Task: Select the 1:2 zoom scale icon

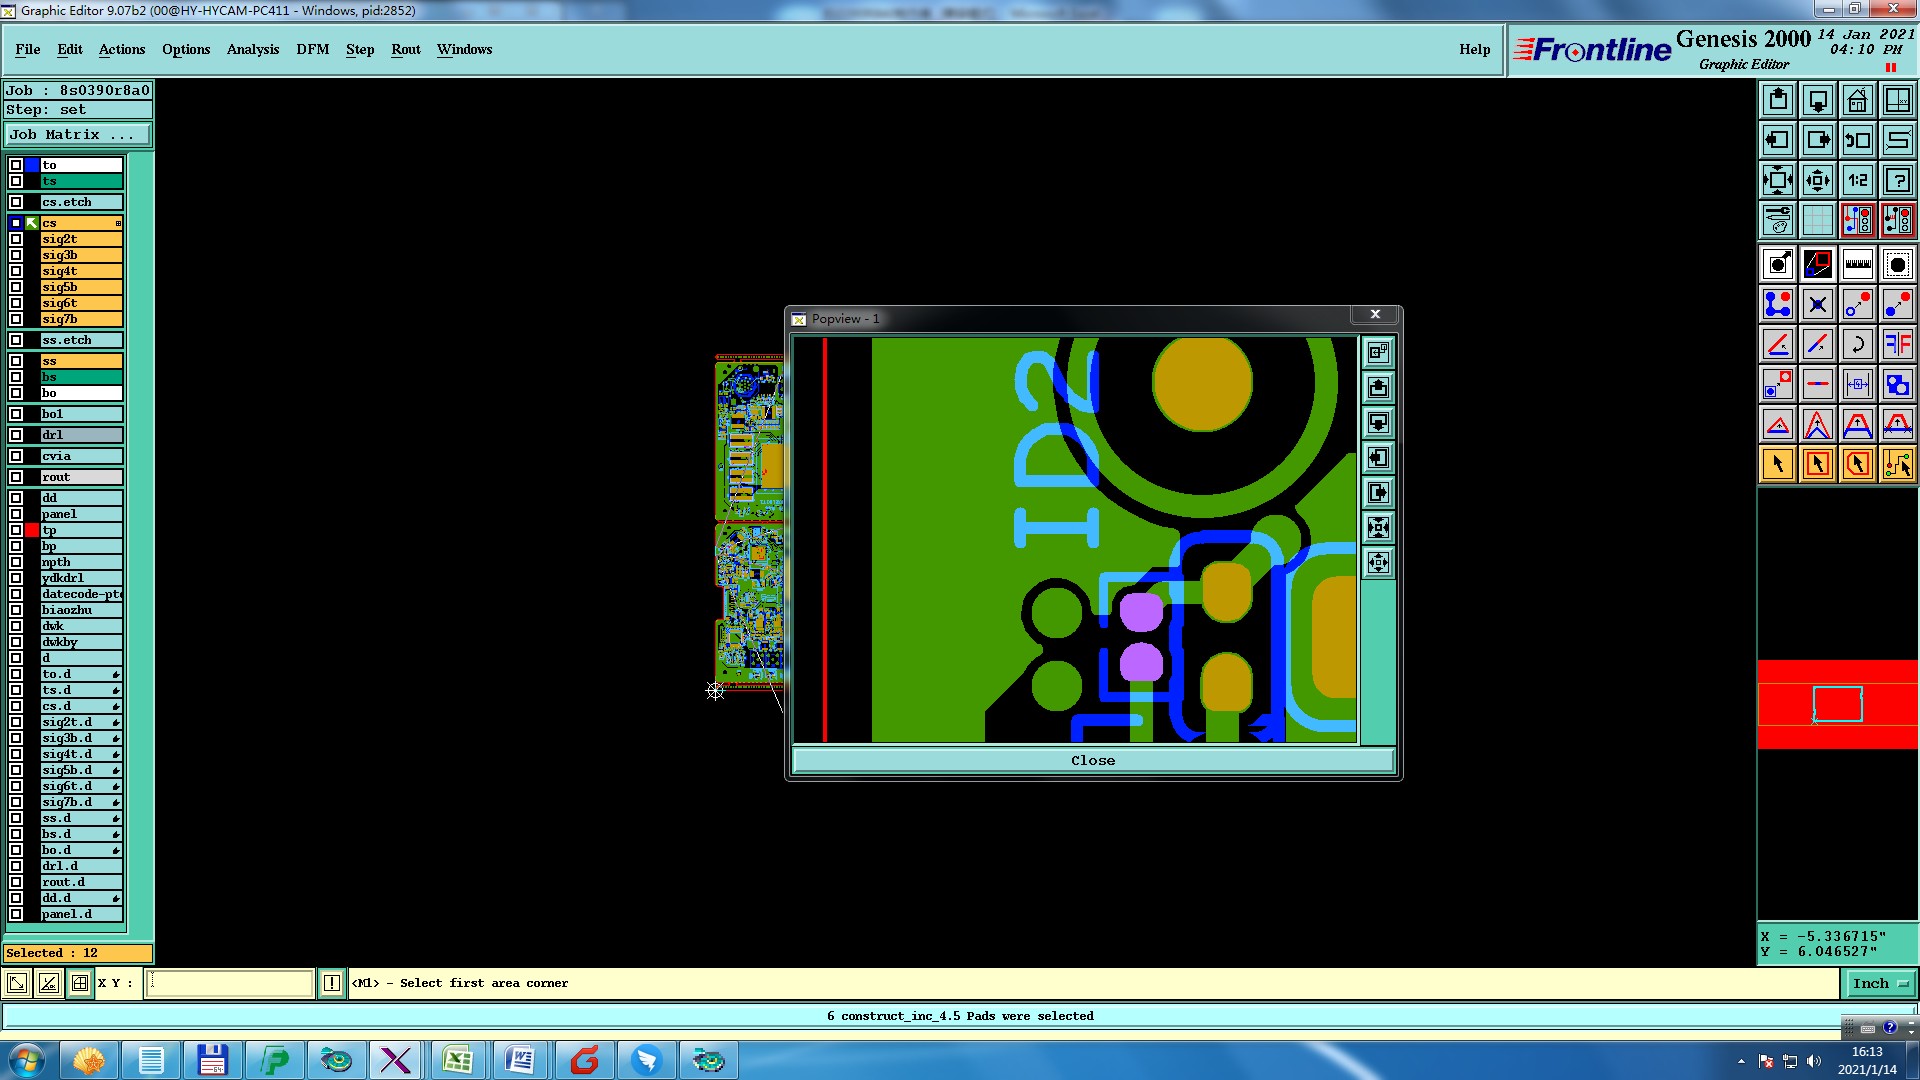Action: pos(1857,180)
